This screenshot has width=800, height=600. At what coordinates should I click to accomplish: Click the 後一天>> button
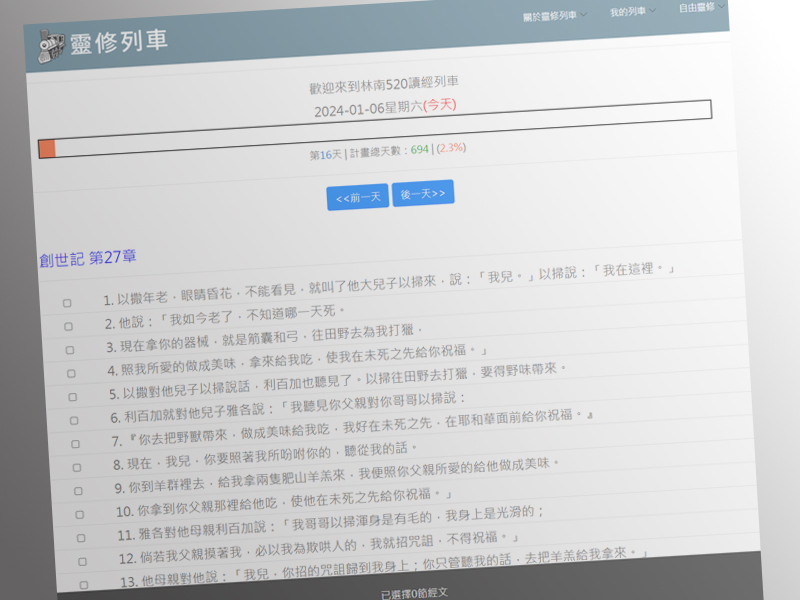pyautogui.click(x=421, y=193)
